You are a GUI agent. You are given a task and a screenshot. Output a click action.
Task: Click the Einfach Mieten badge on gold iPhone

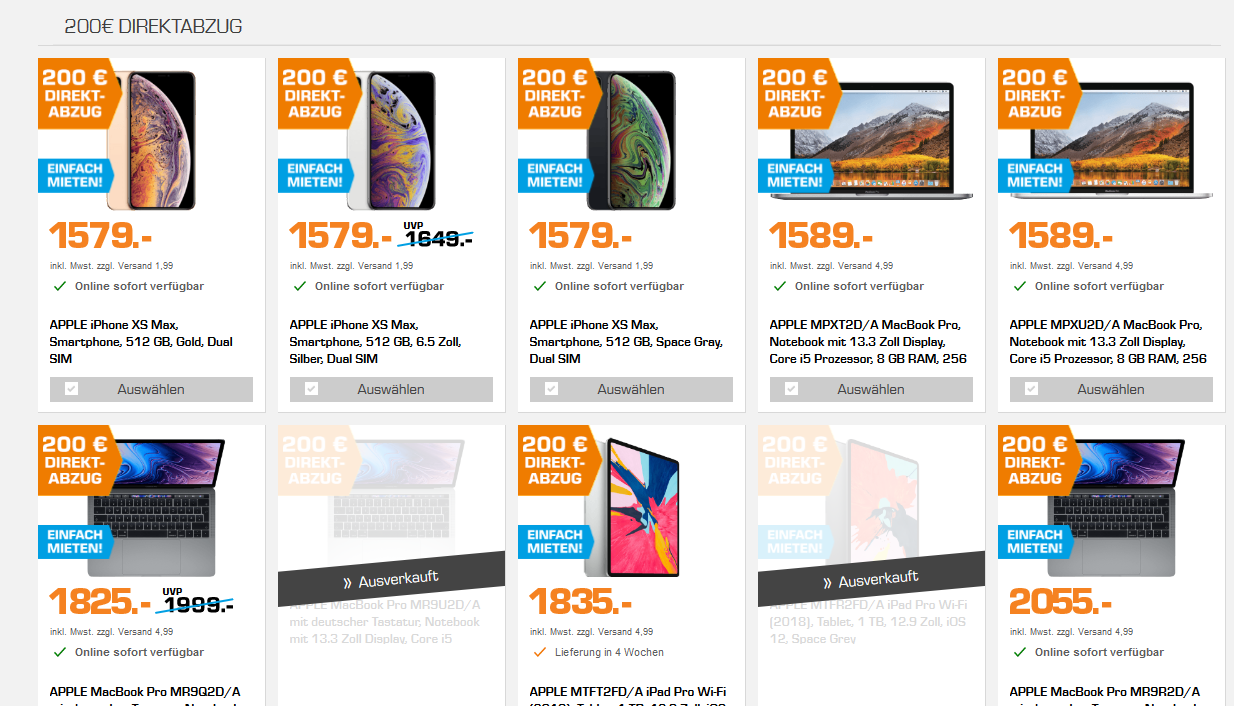point(73,175)
